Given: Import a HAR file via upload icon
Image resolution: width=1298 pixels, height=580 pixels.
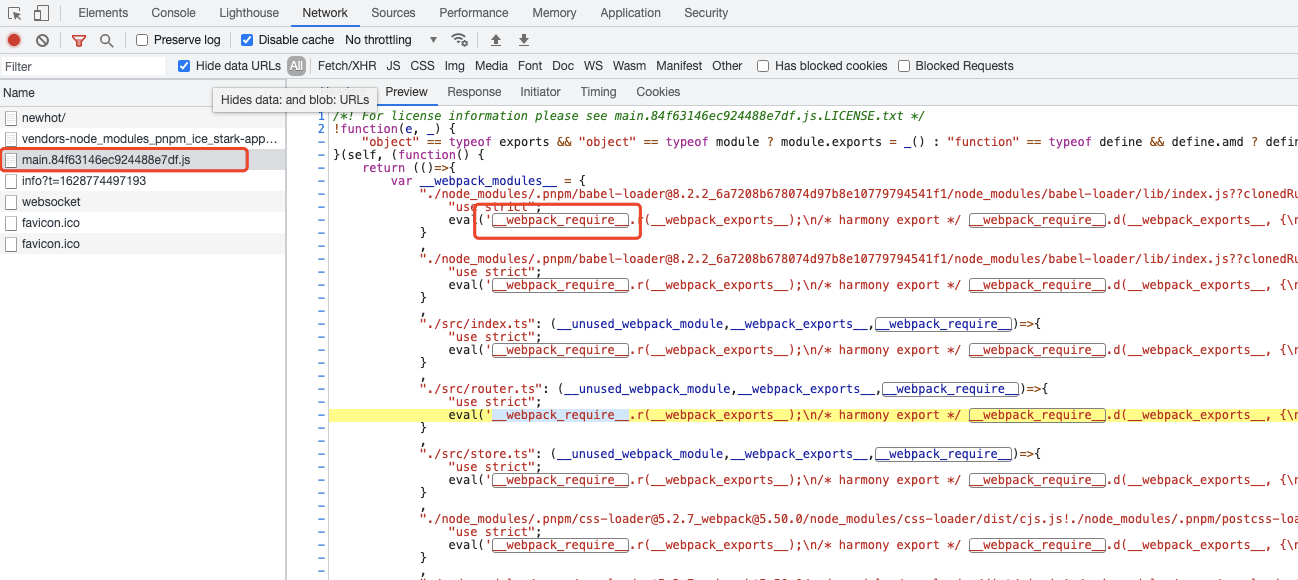Looking at the screenshot, I should click(x=495, y=39).
